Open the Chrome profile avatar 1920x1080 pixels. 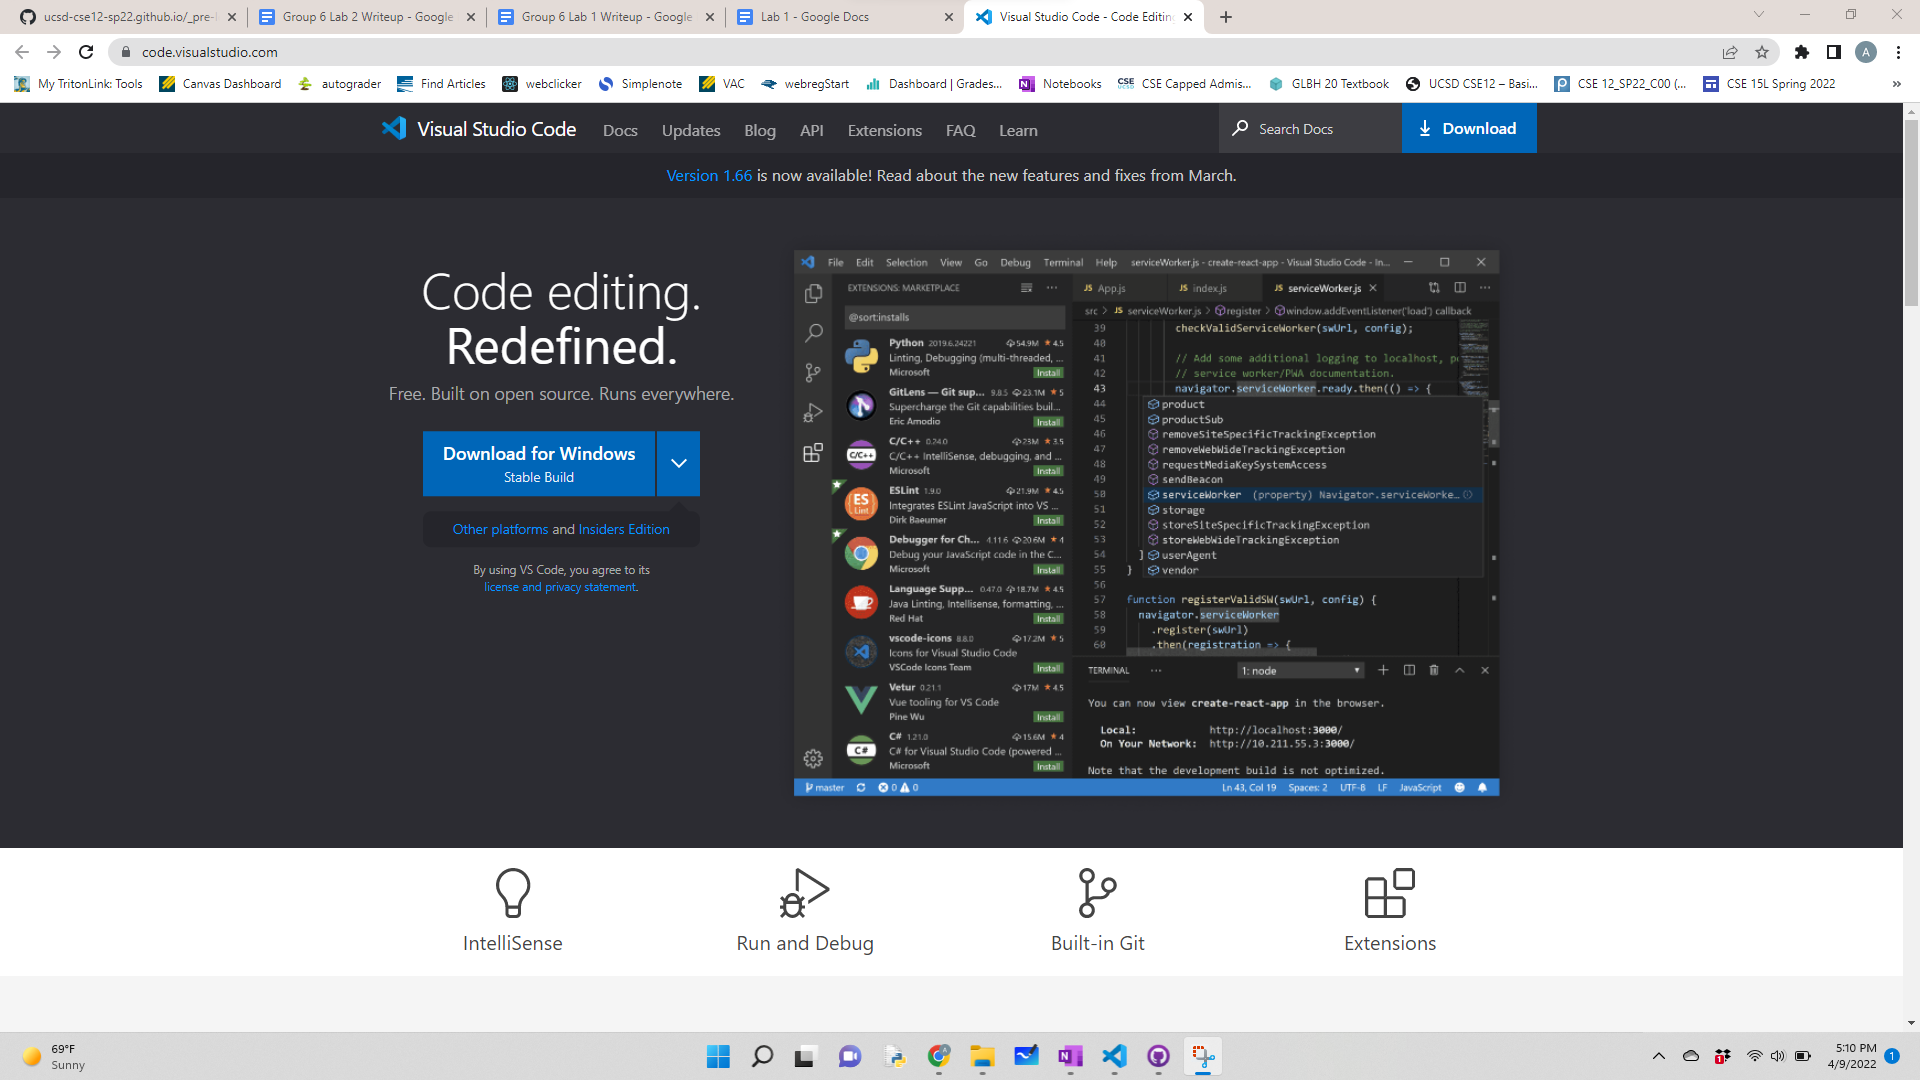tap(1866, 52)
